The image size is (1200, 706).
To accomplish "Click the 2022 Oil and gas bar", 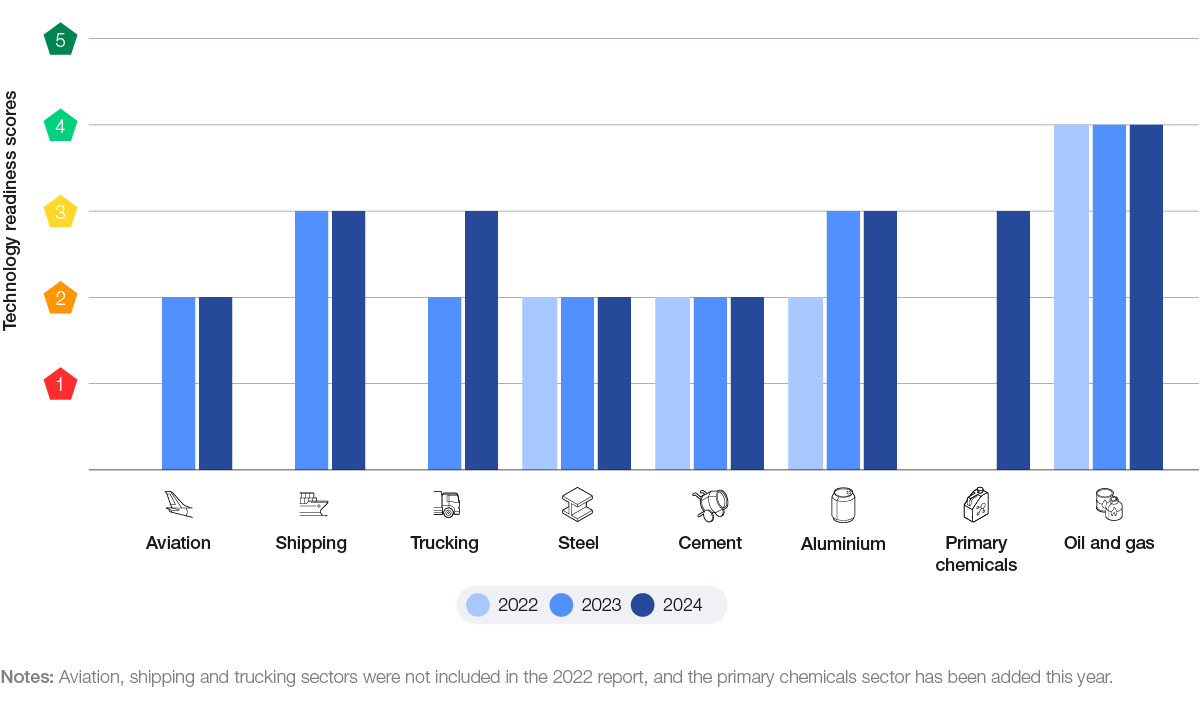I will pyautogui.click(x=1071, y=297).
